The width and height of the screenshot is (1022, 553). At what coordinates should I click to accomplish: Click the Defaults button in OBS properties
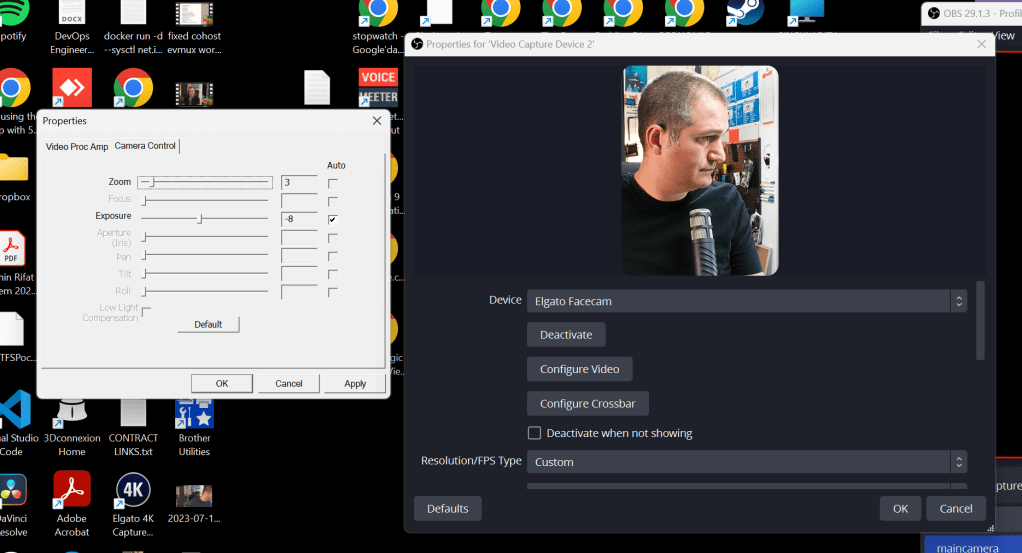448,509
